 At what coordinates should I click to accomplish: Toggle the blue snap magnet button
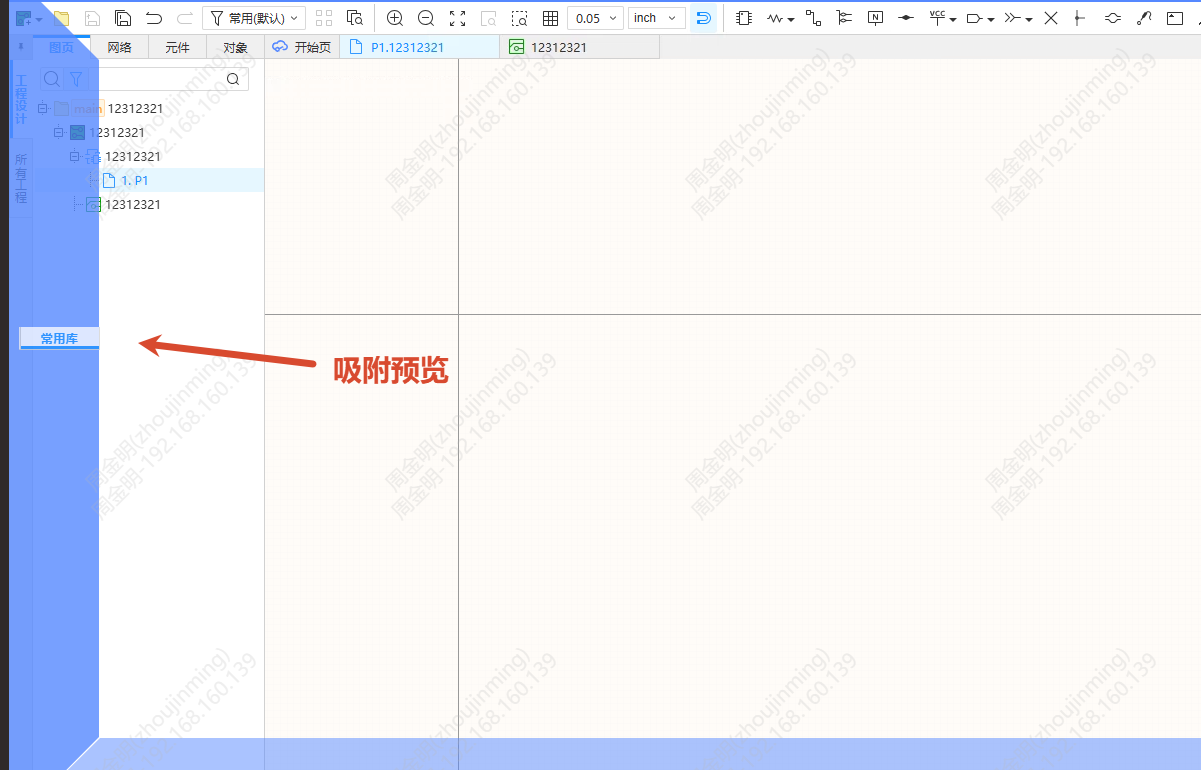[x=704, y=18]
